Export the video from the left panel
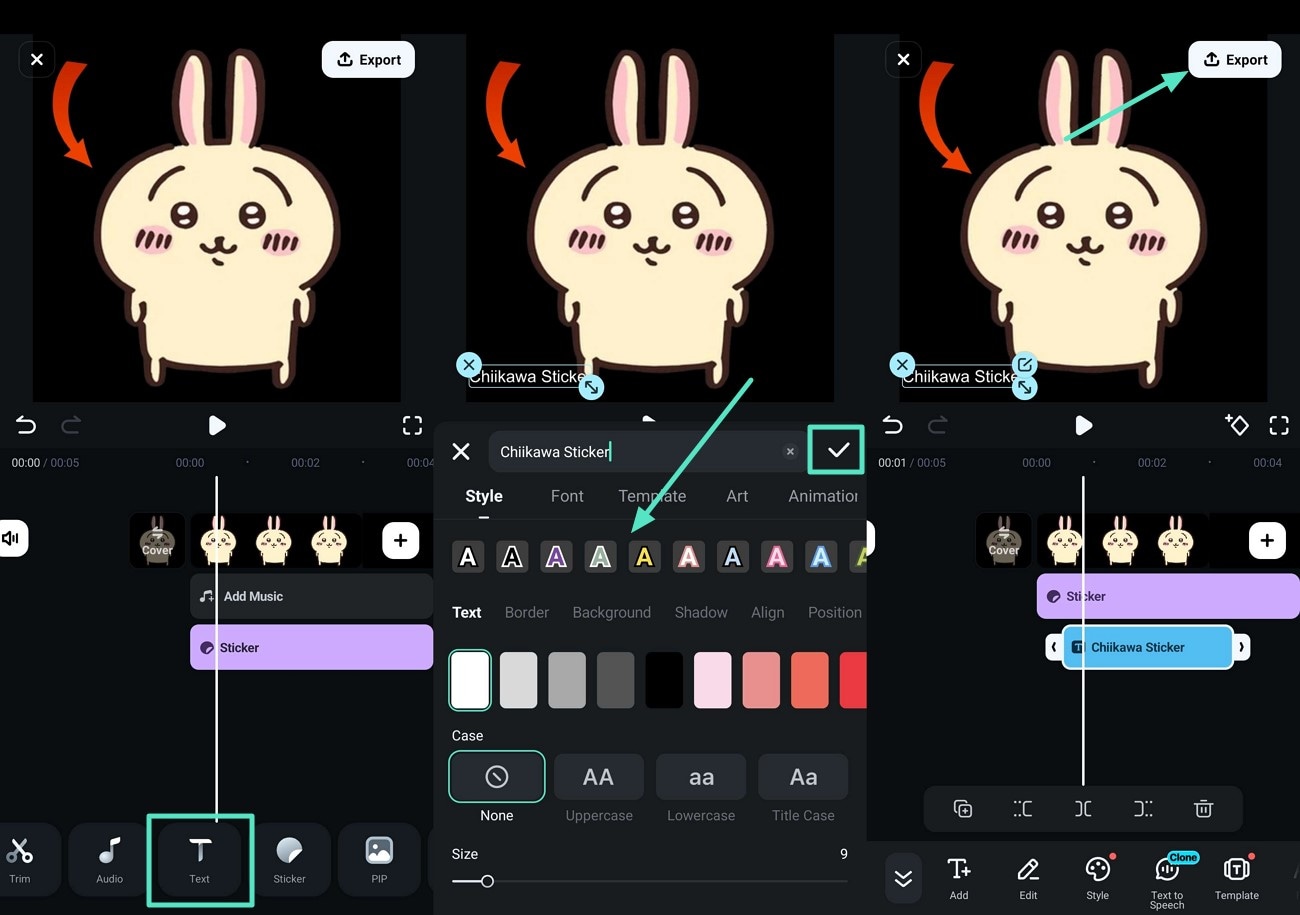This screenshot has height=915, width=1300. pos(368,60)
